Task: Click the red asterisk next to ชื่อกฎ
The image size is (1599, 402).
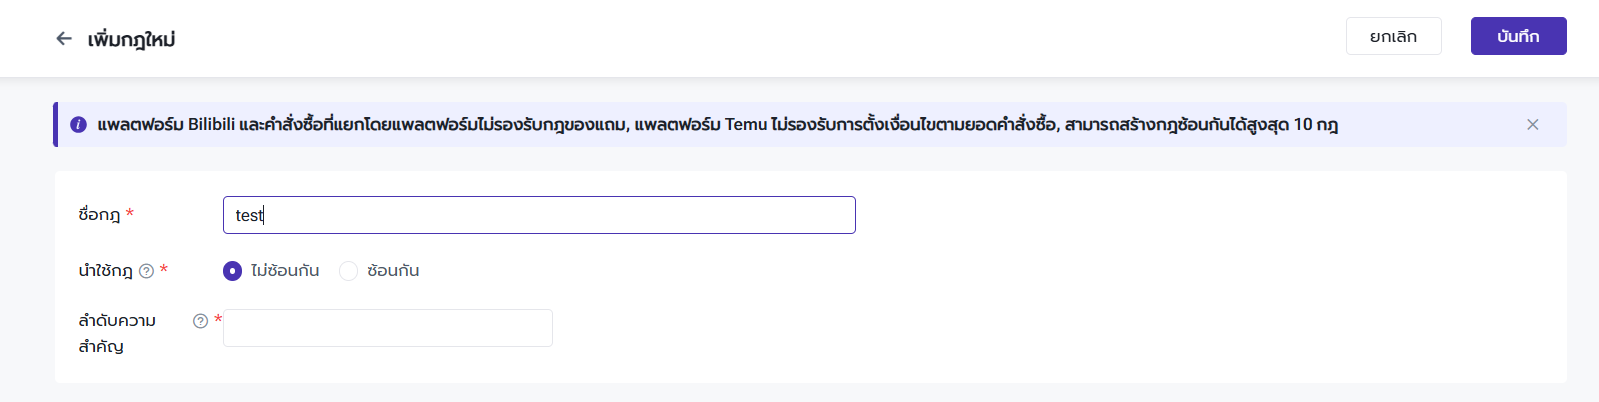Action: click(x=130, y=214)
